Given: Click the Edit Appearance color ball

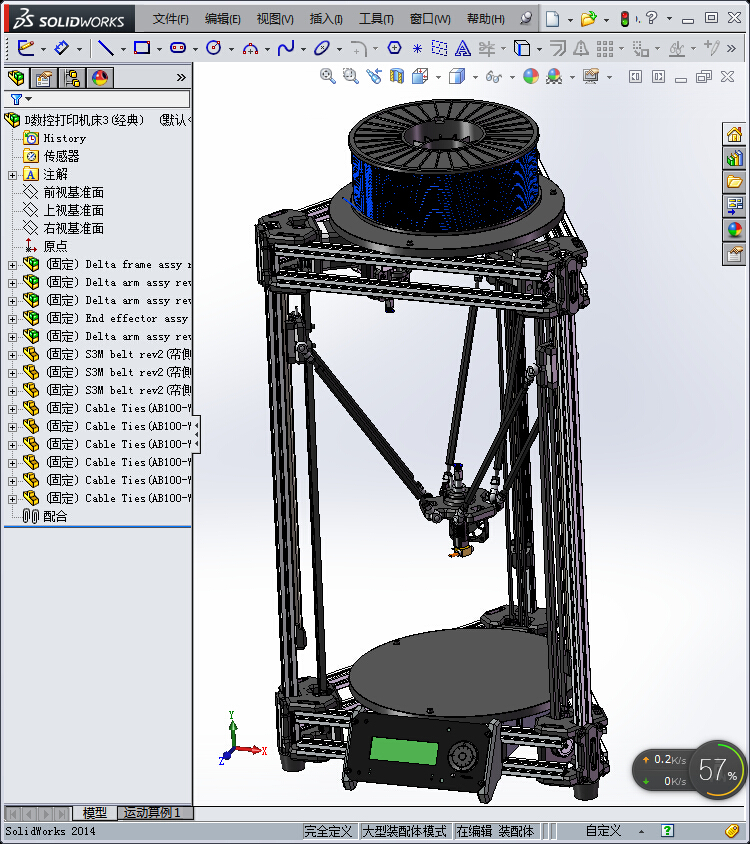Looking at the screenshot, I should click(x=530, y=76).
